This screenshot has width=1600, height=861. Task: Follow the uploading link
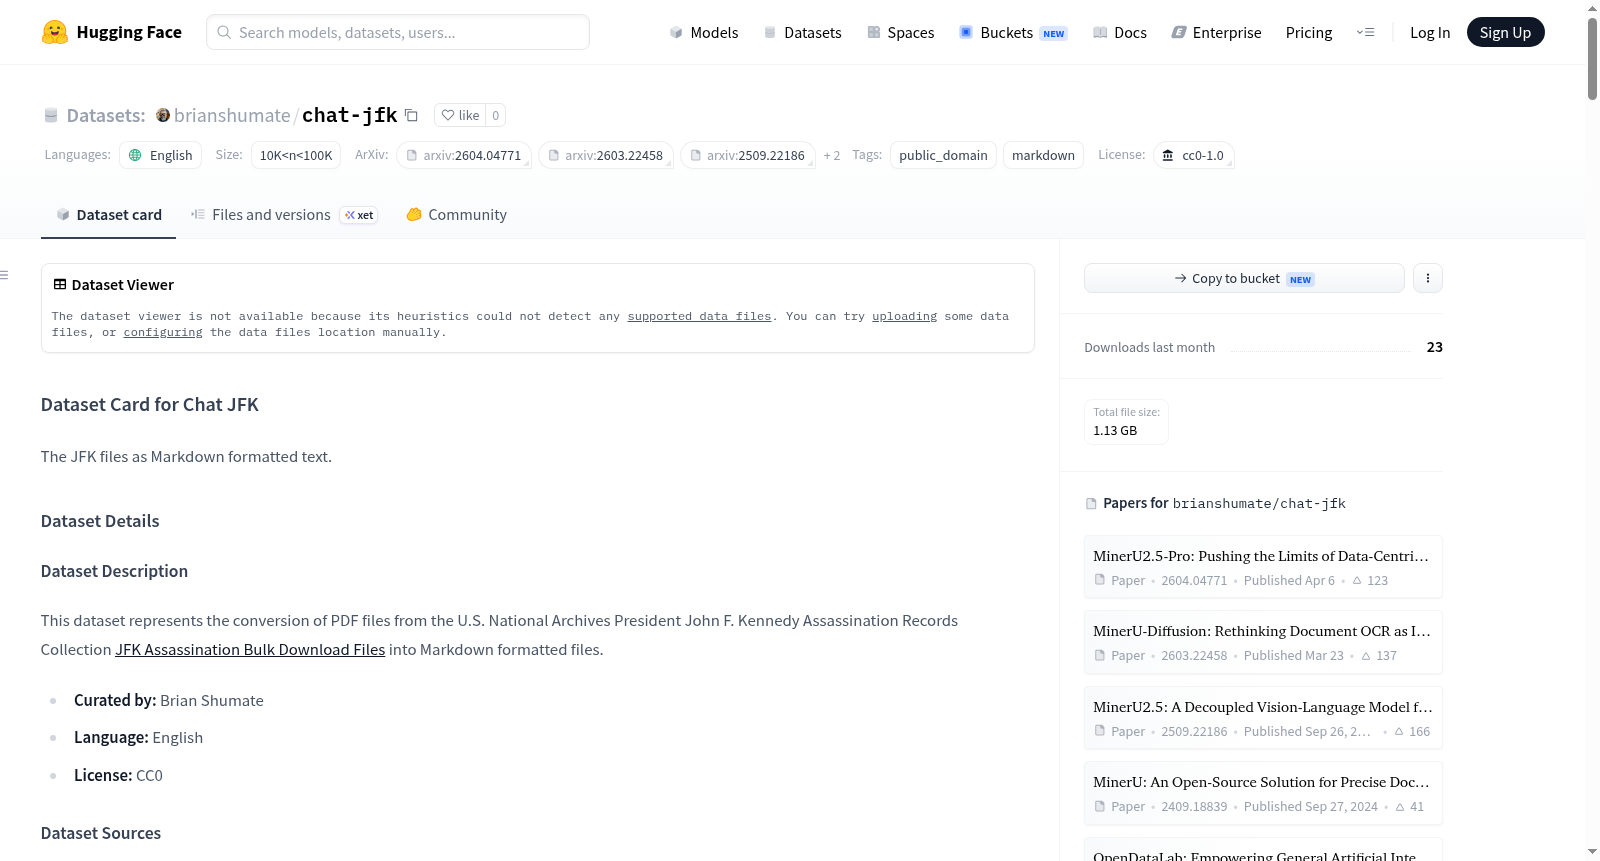click(x=904, y=316)
